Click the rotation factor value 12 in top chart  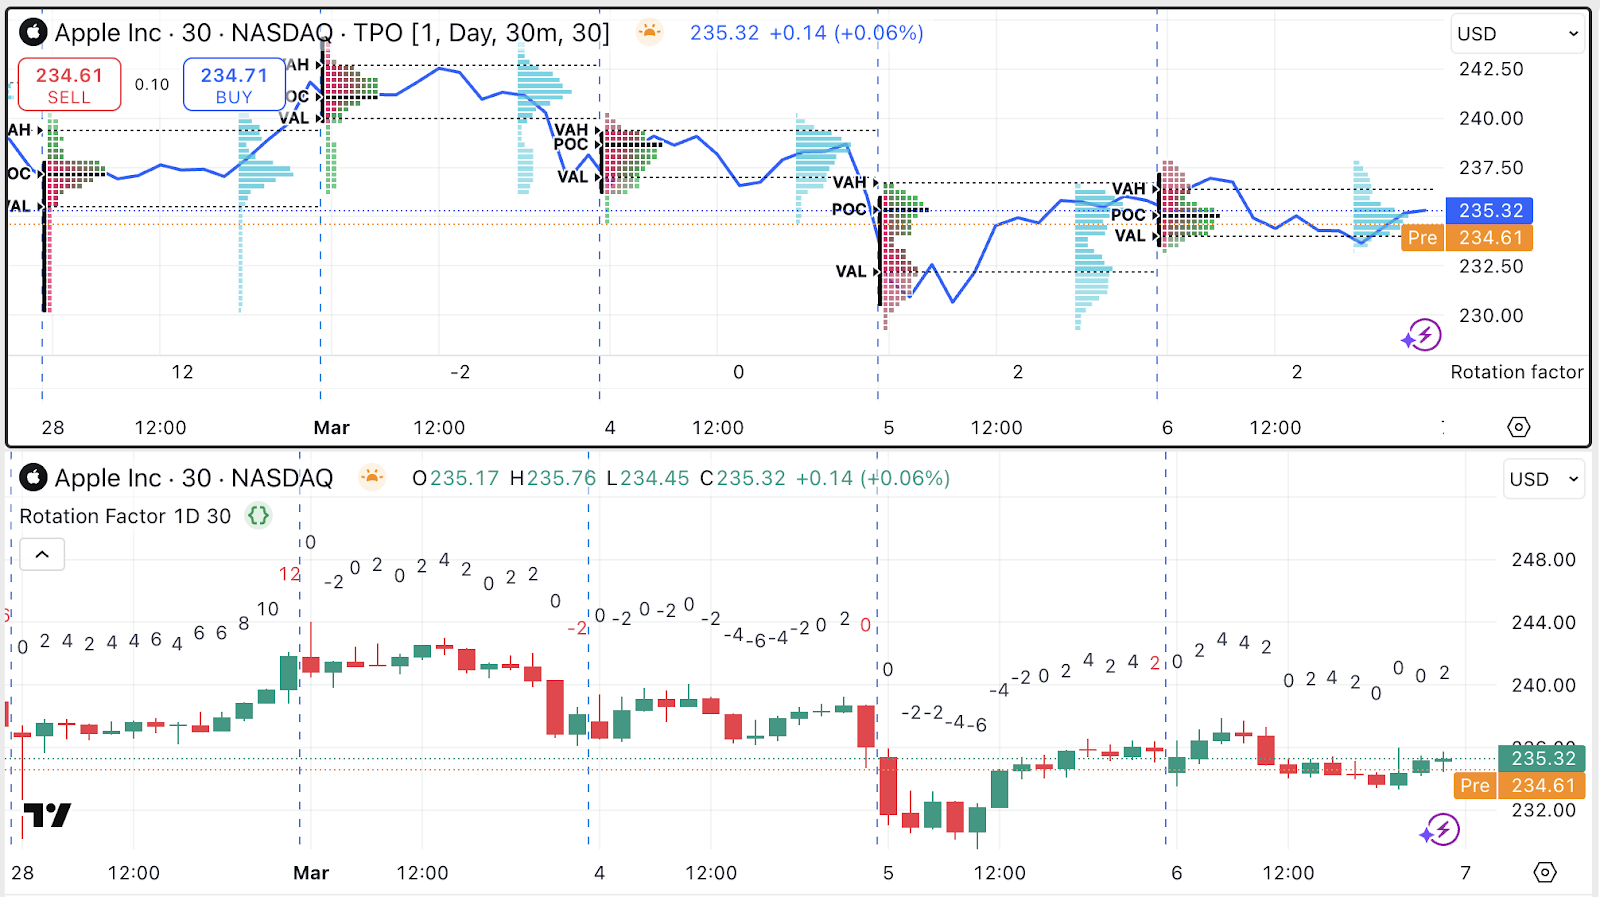pyautogui.click(x=182, y=372)
